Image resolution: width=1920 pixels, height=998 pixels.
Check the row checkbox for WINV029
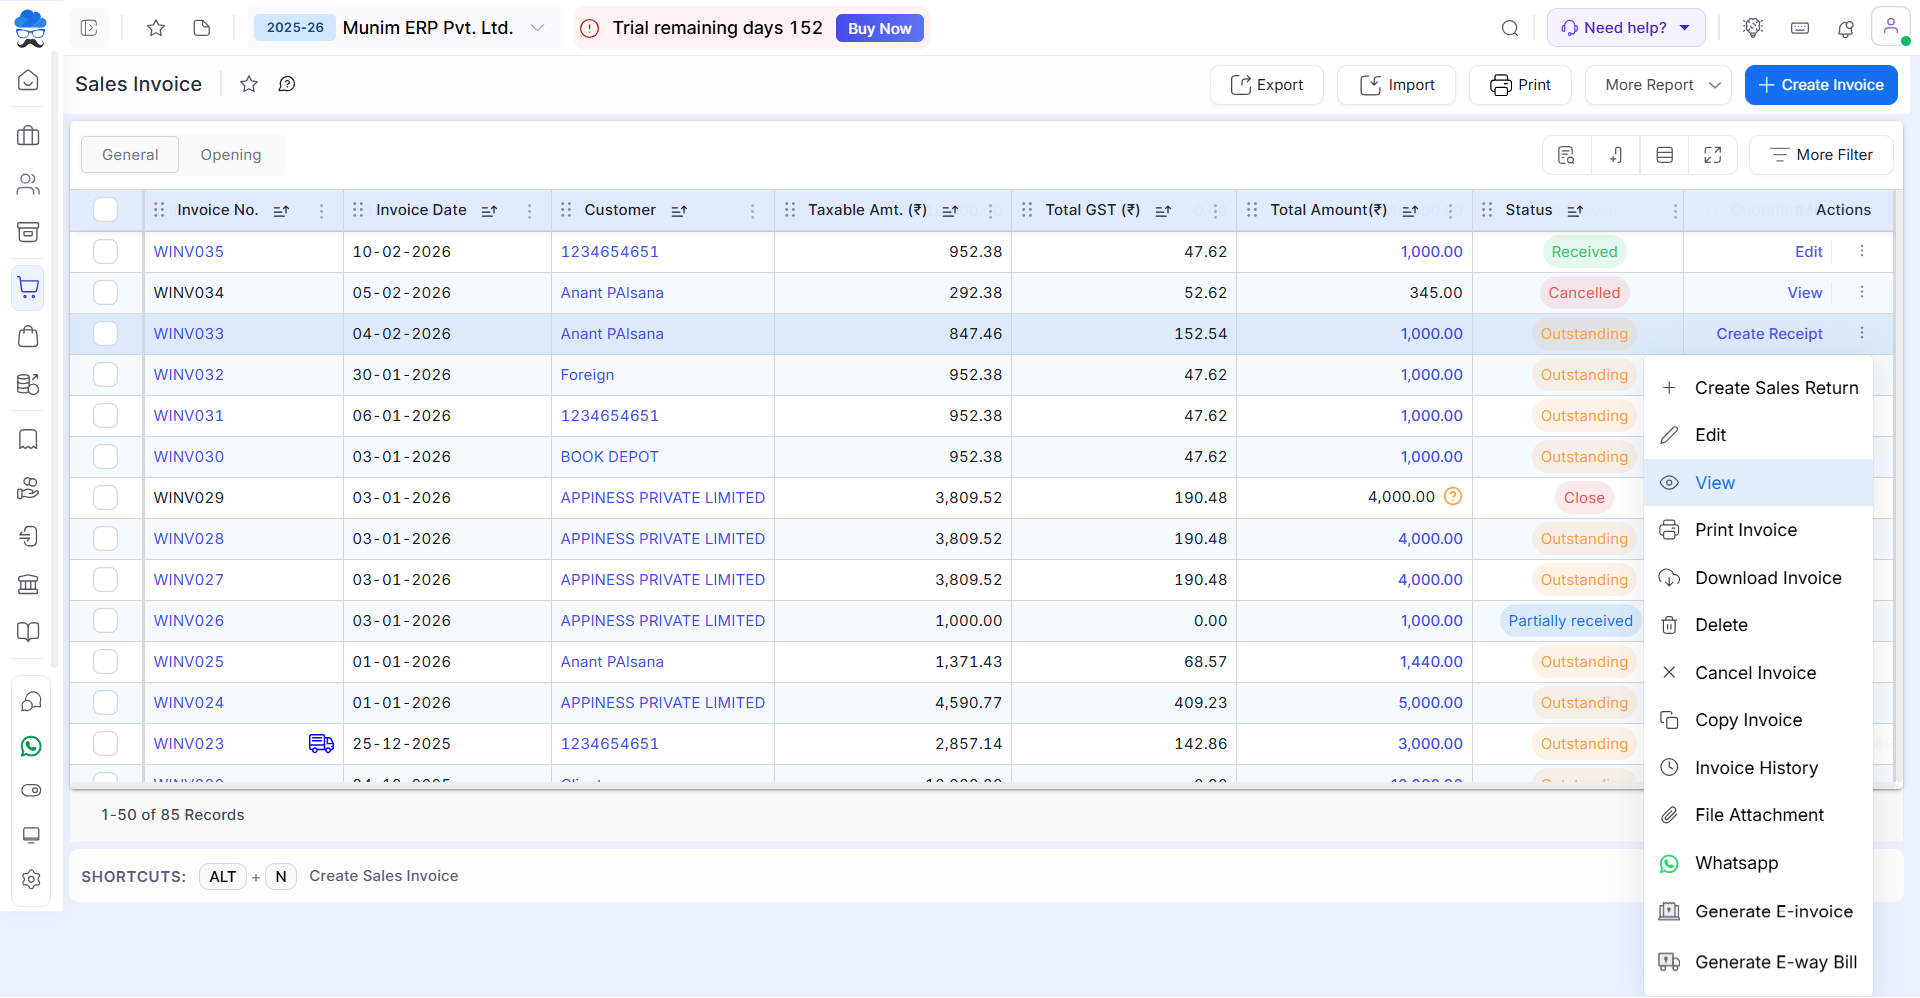click(x=105, y=498)
